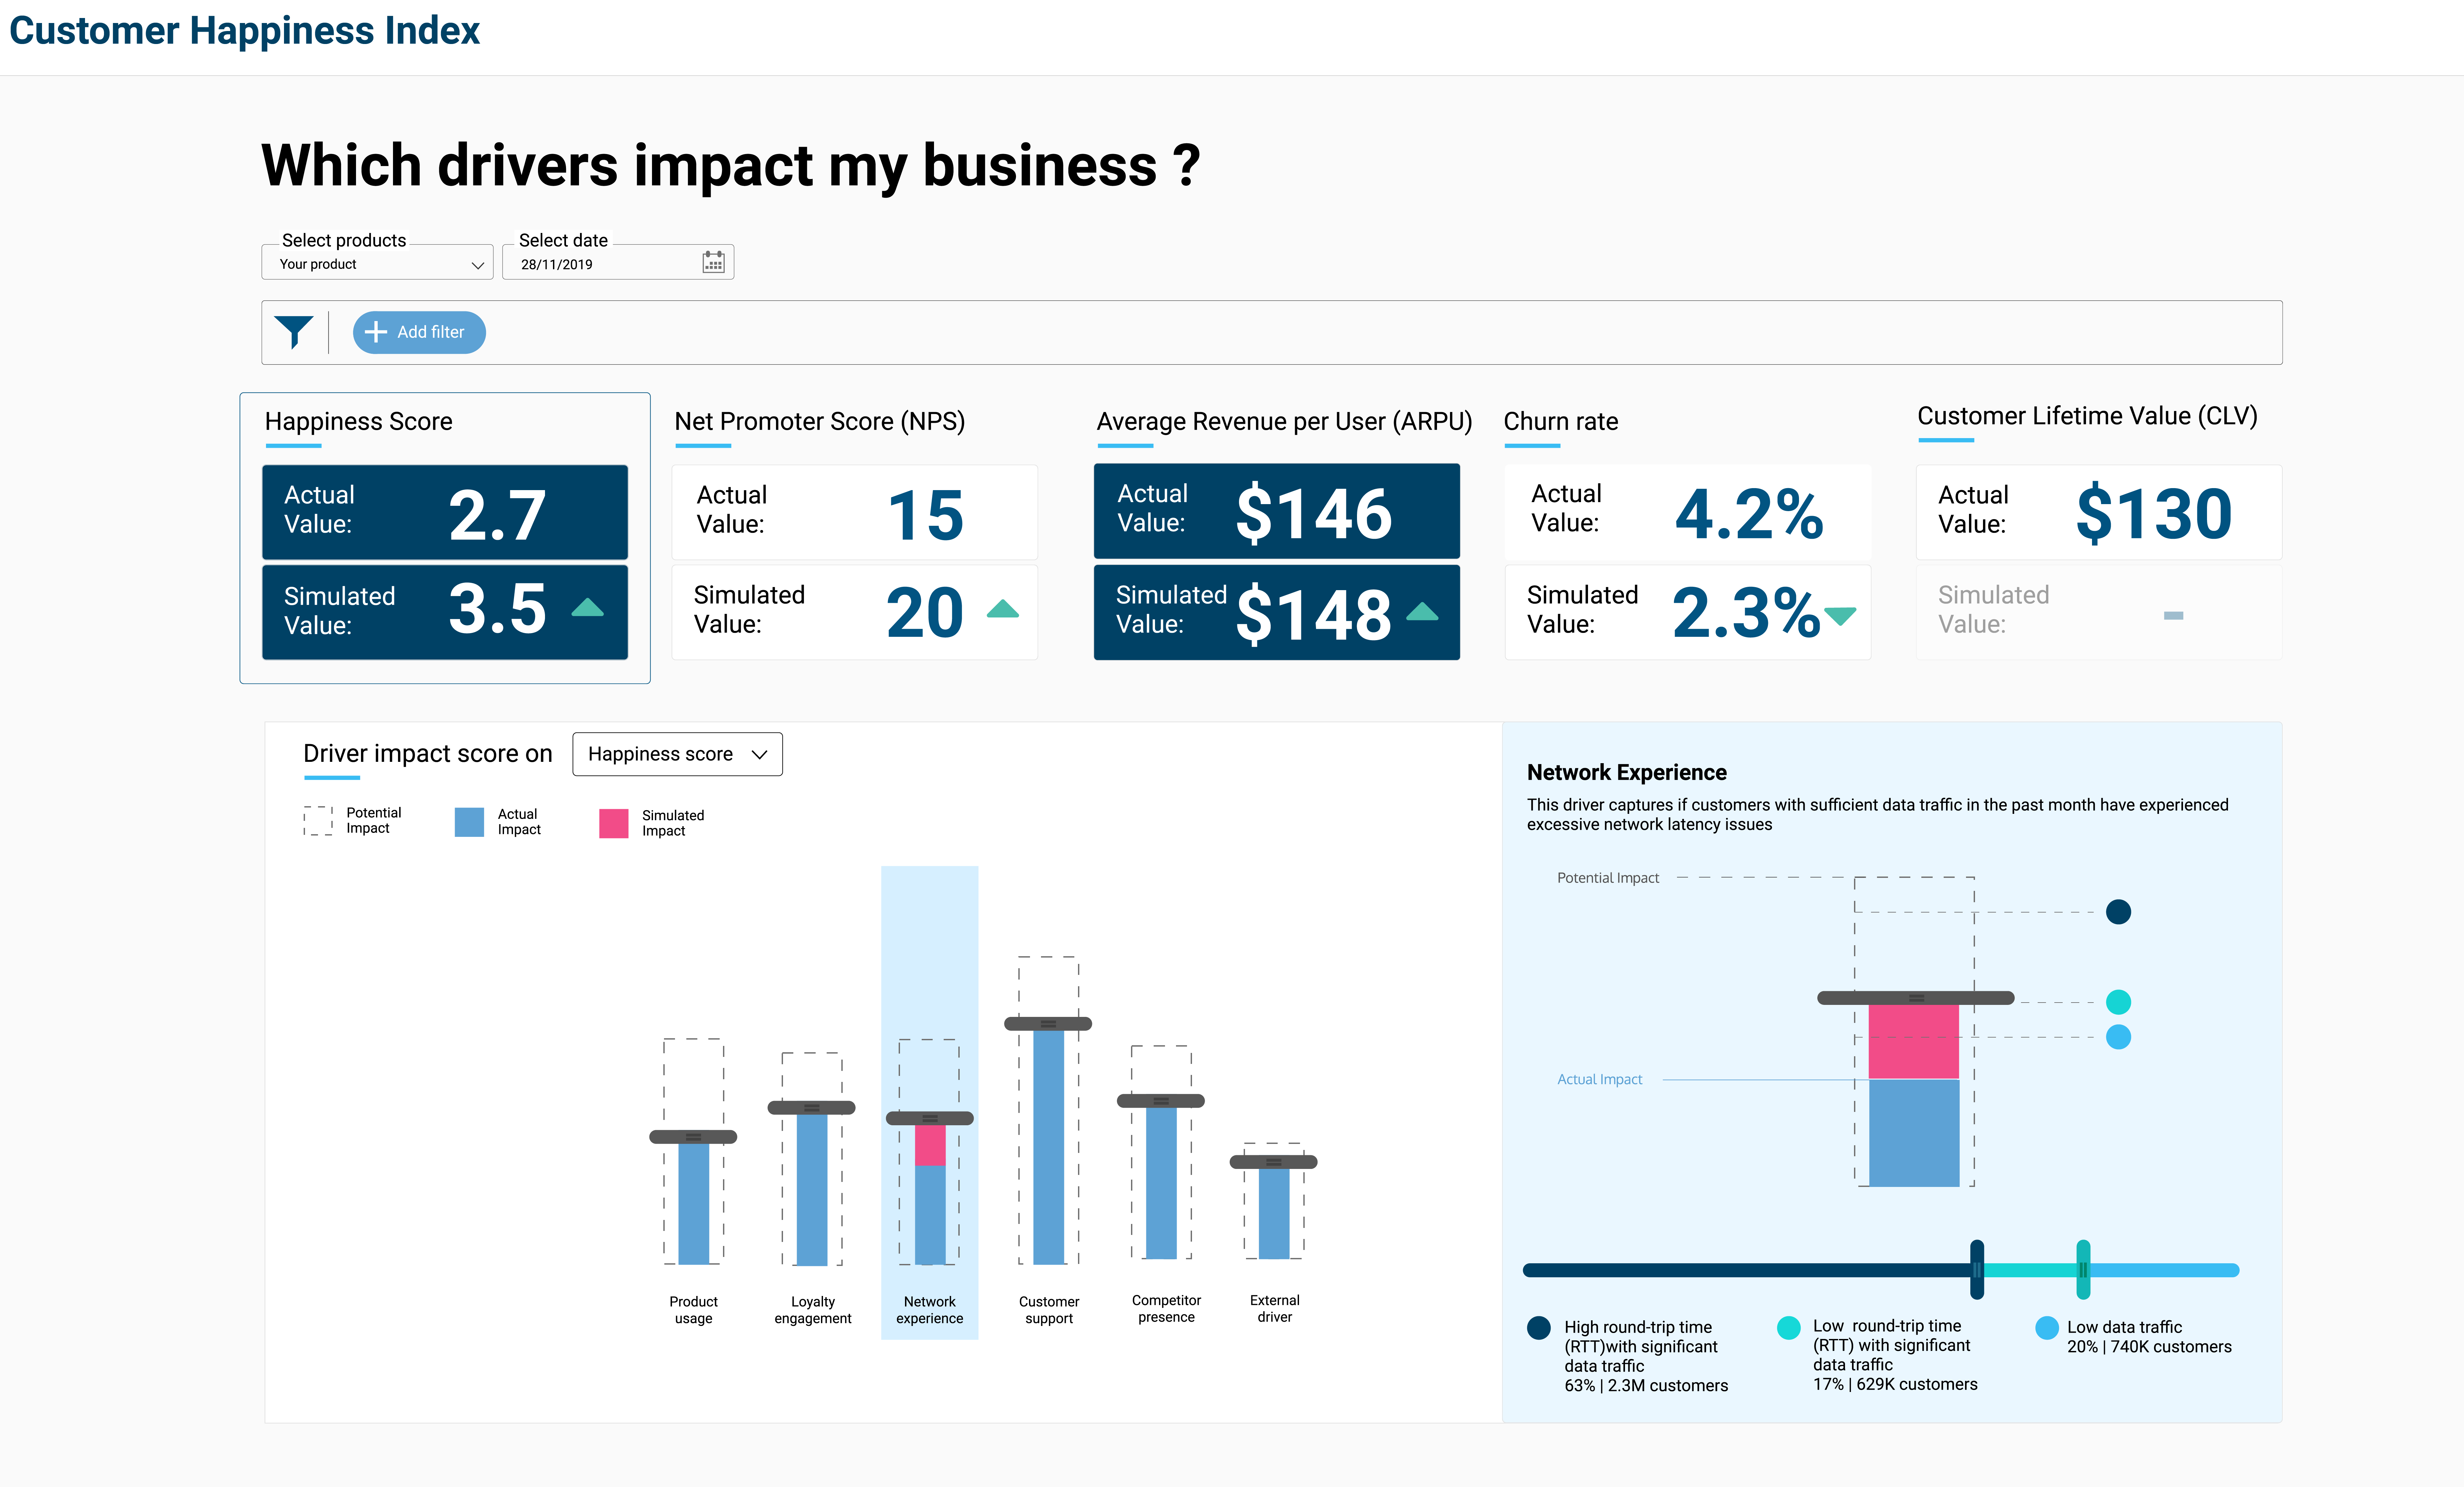Click the Churn rate simulated down arrow
2464x1487 pixels.
[1840, 616]
